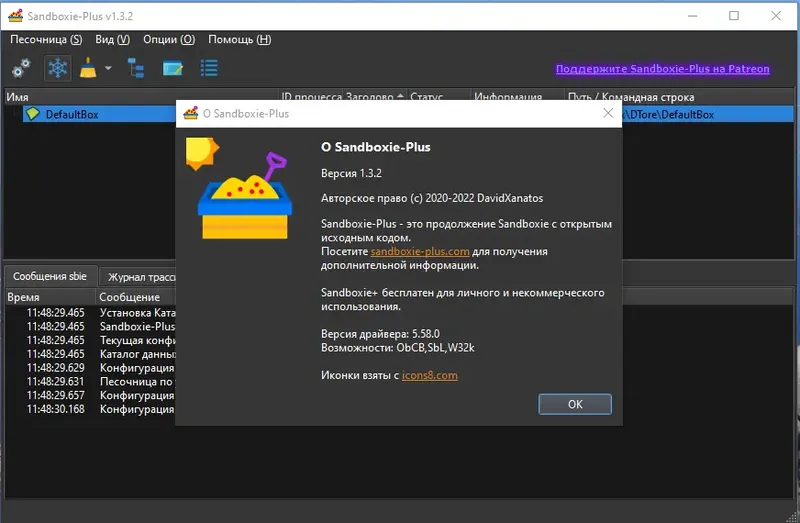The width and height of the screenshot is (800, 523).
Task: Click the Сообщение column header
Action: click(x=136, y=297)
